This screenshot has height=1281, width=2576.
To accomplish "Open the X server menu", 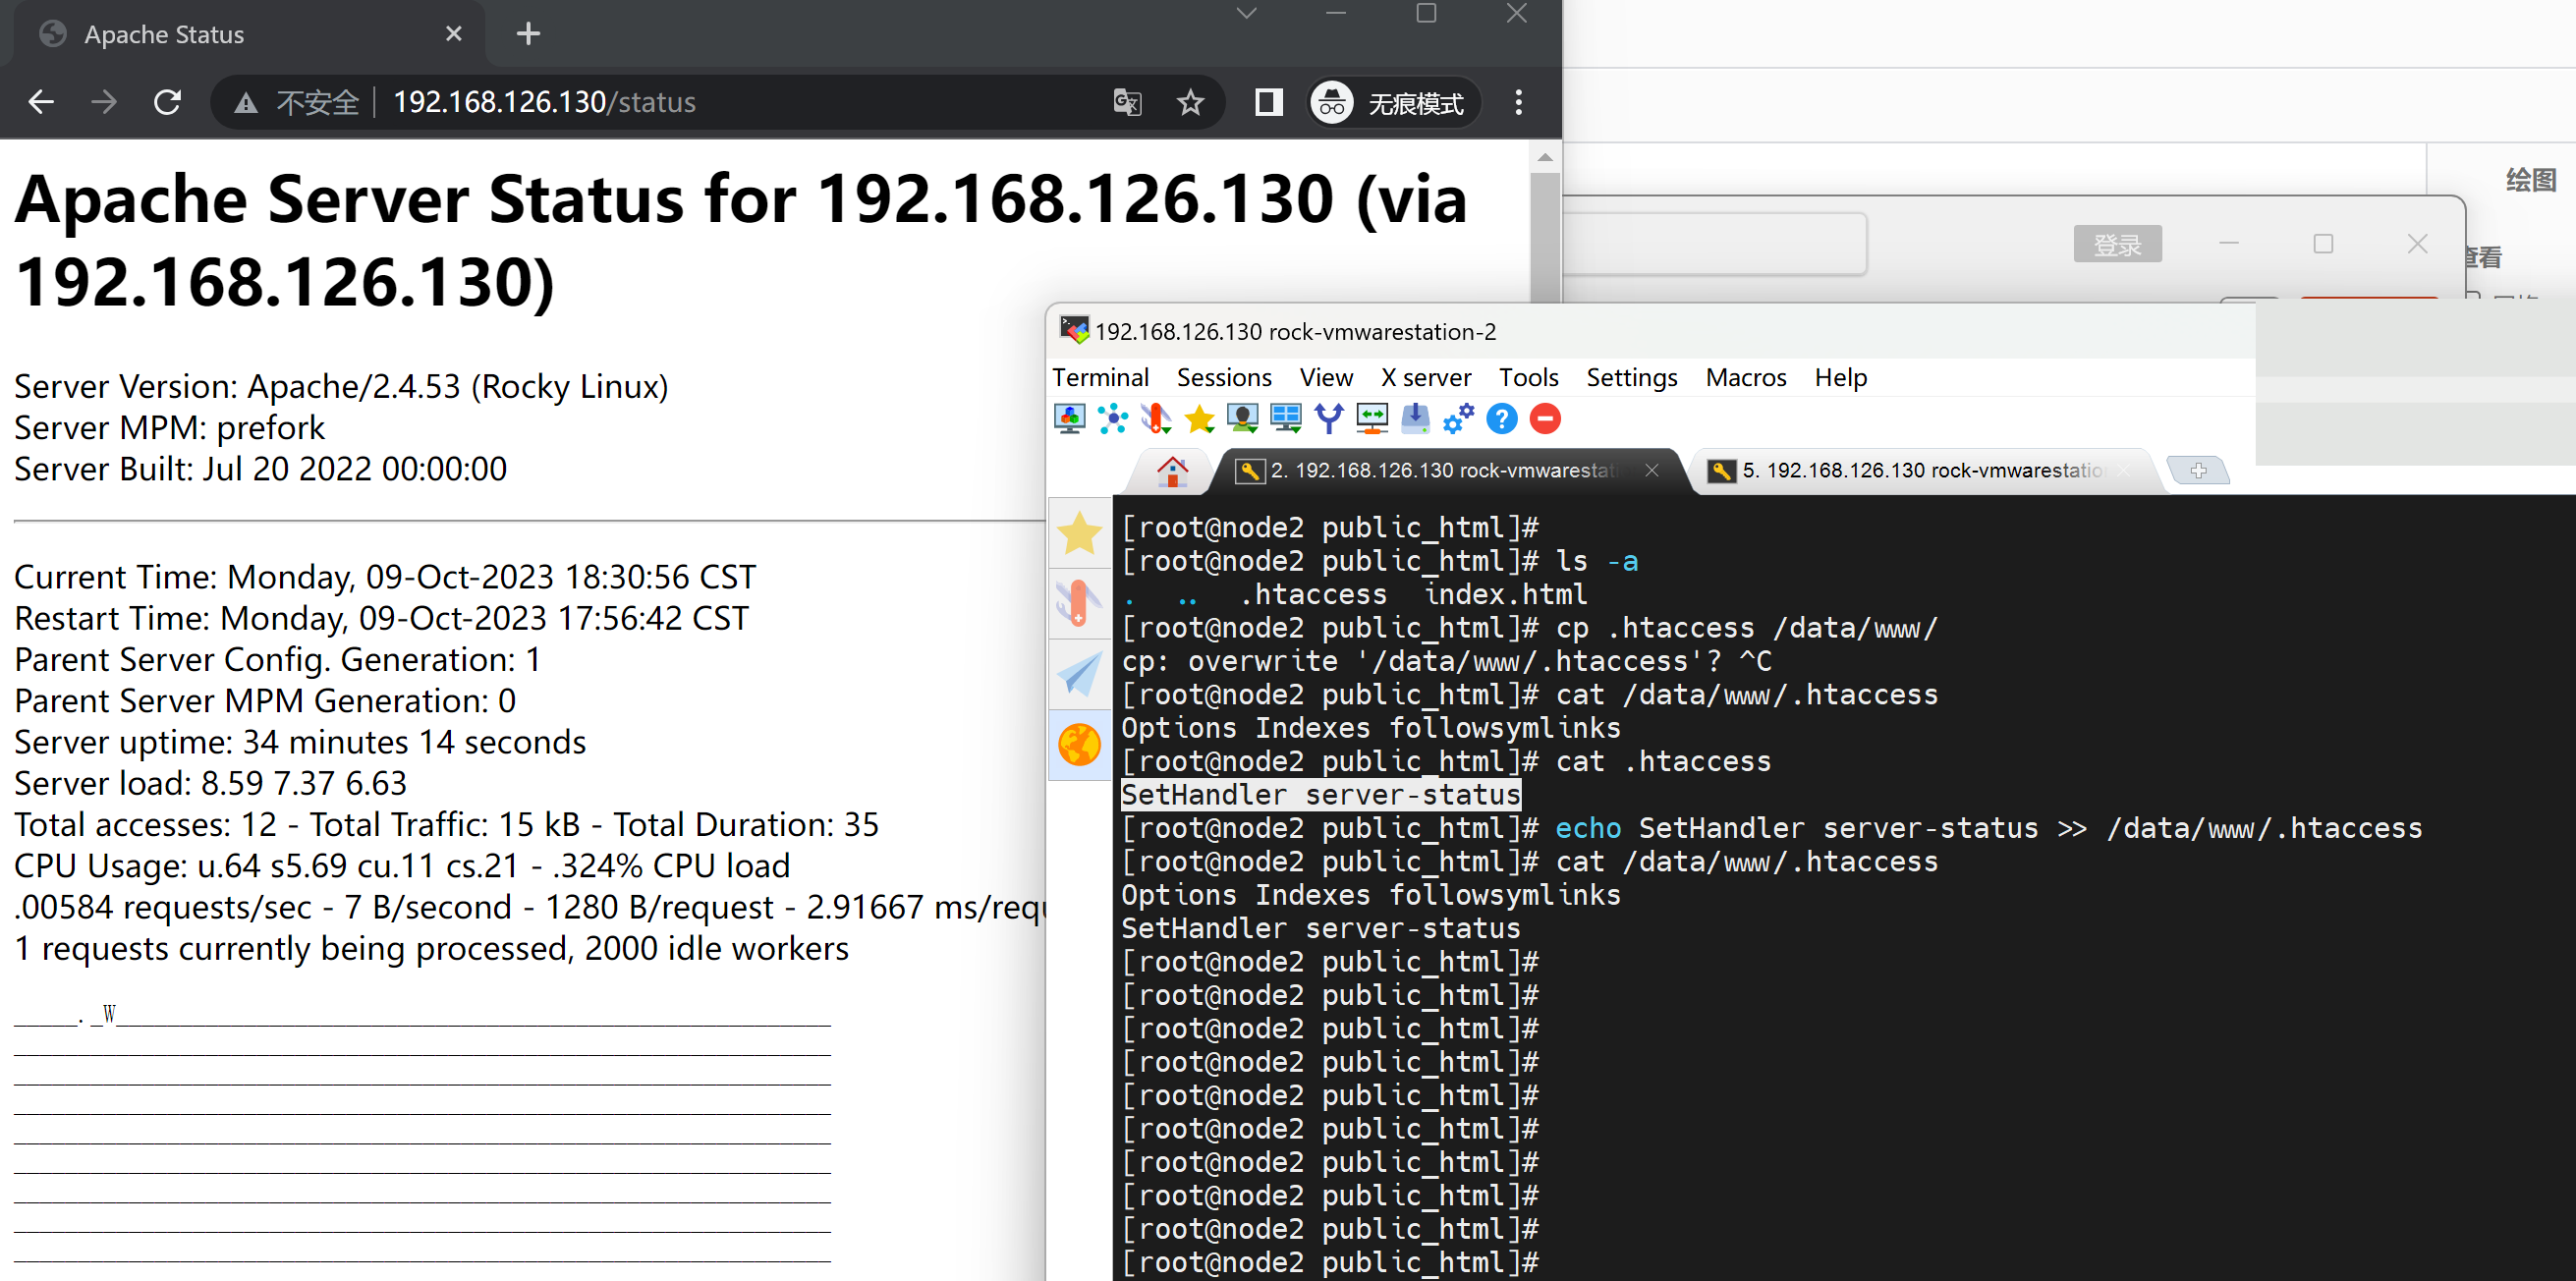I will point(1425,378).
